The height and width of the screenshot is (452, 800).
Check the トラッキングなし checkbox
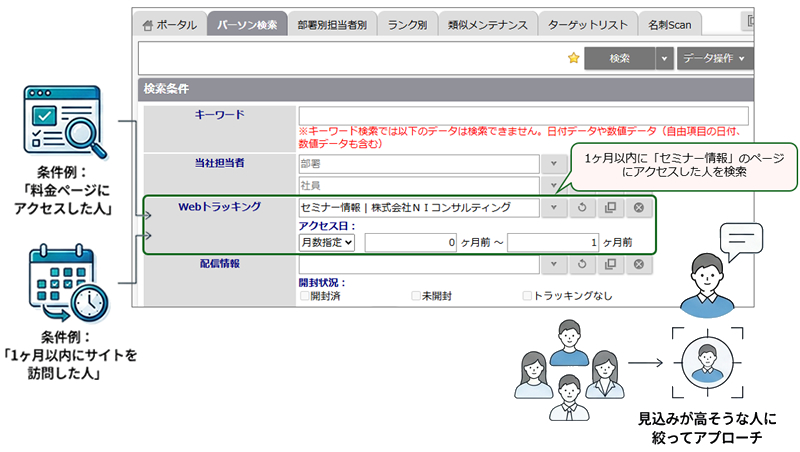(527, 296)
